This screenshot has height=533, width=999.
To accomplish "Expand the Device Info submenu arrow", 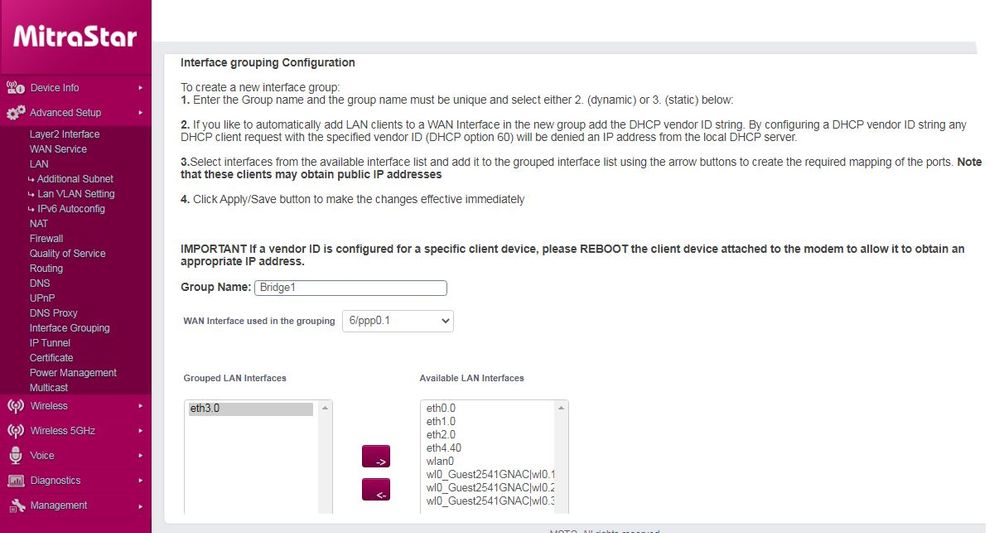I will (x=141, y=88).
